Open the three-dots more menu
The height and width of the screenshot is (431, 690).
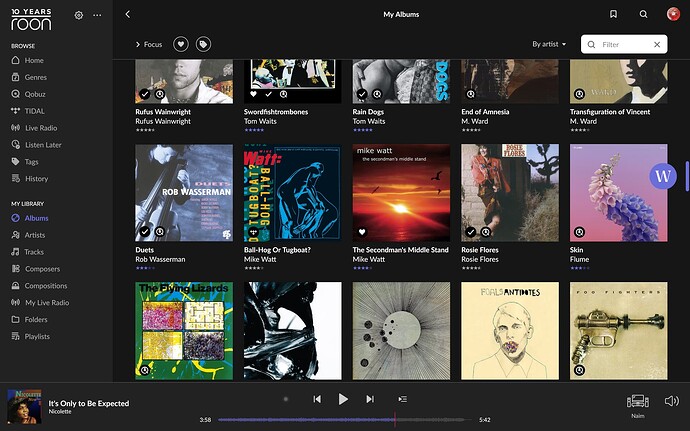(97, 15)
